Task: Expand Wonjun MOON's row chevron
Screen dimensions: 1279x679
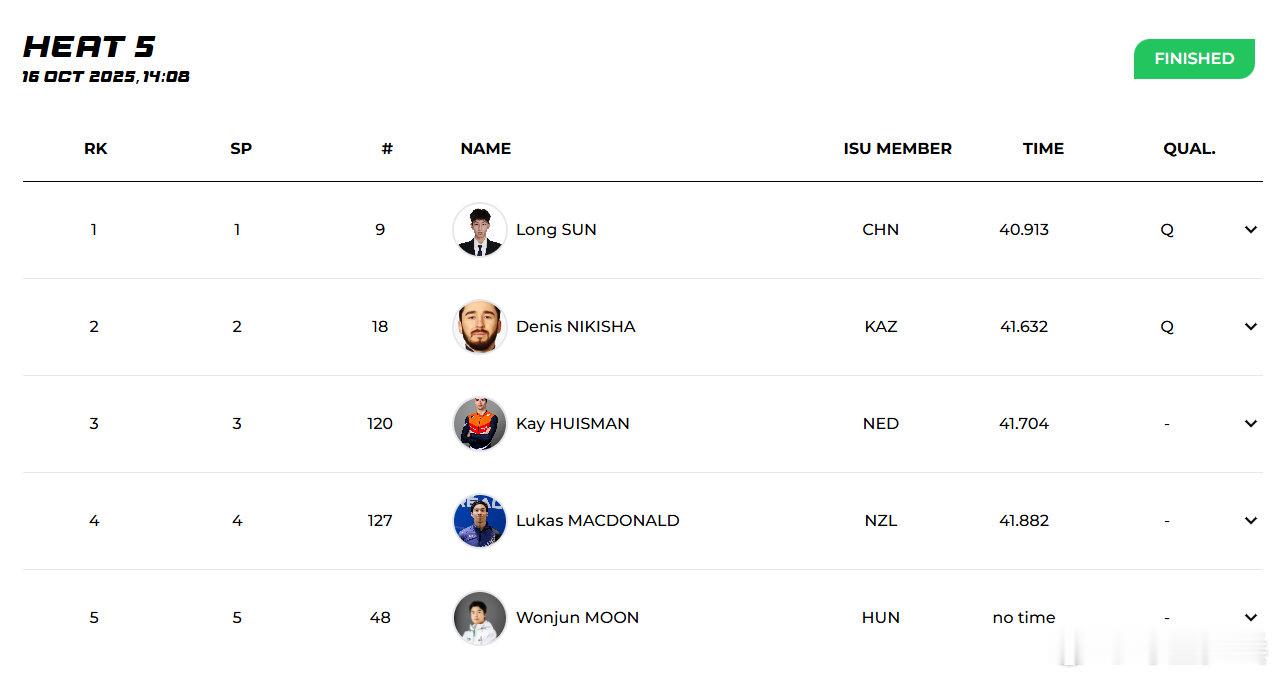Action: pos(1250,618)
